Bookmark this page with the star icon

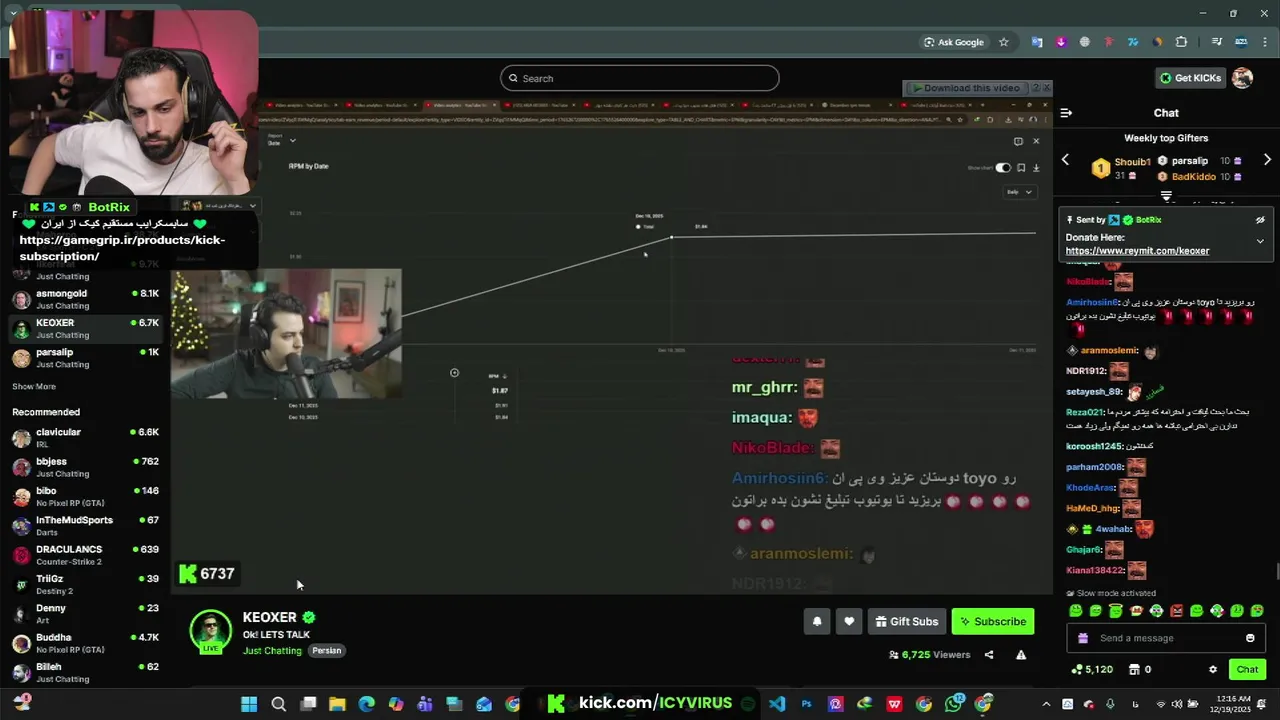pos(1004,42)
